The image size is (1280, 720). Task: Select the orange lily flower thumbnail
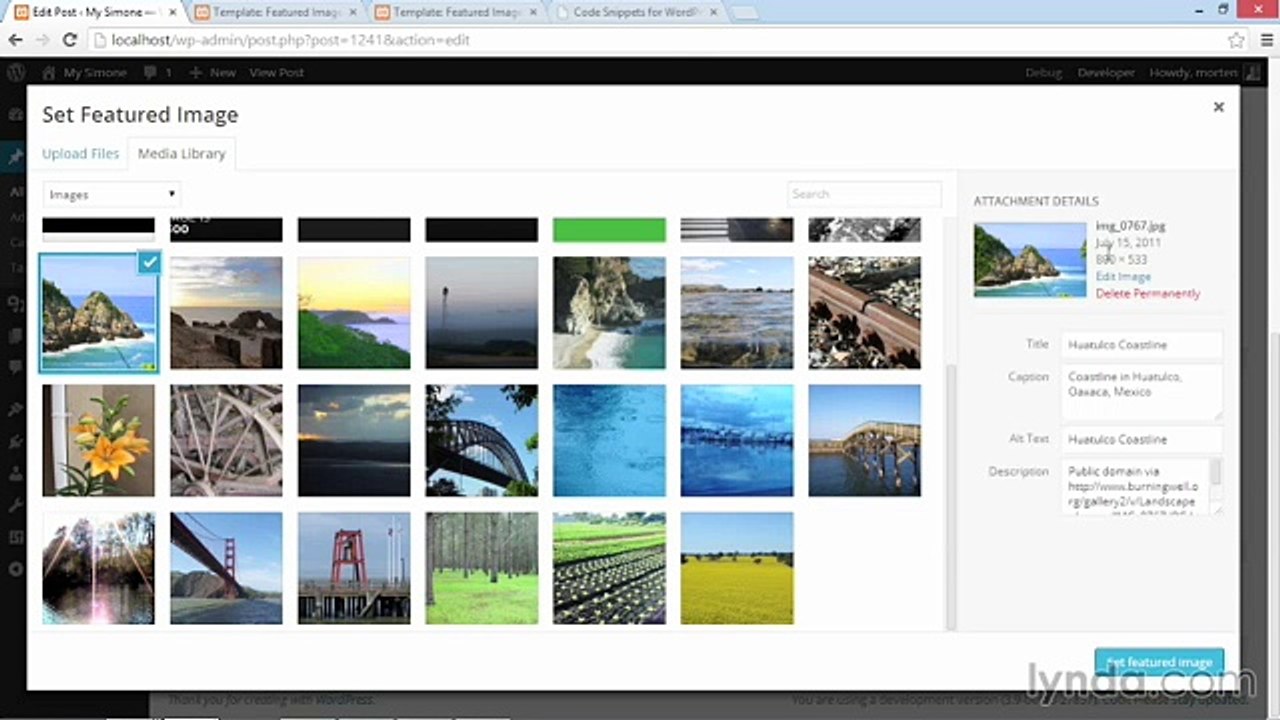pos(99,441)
